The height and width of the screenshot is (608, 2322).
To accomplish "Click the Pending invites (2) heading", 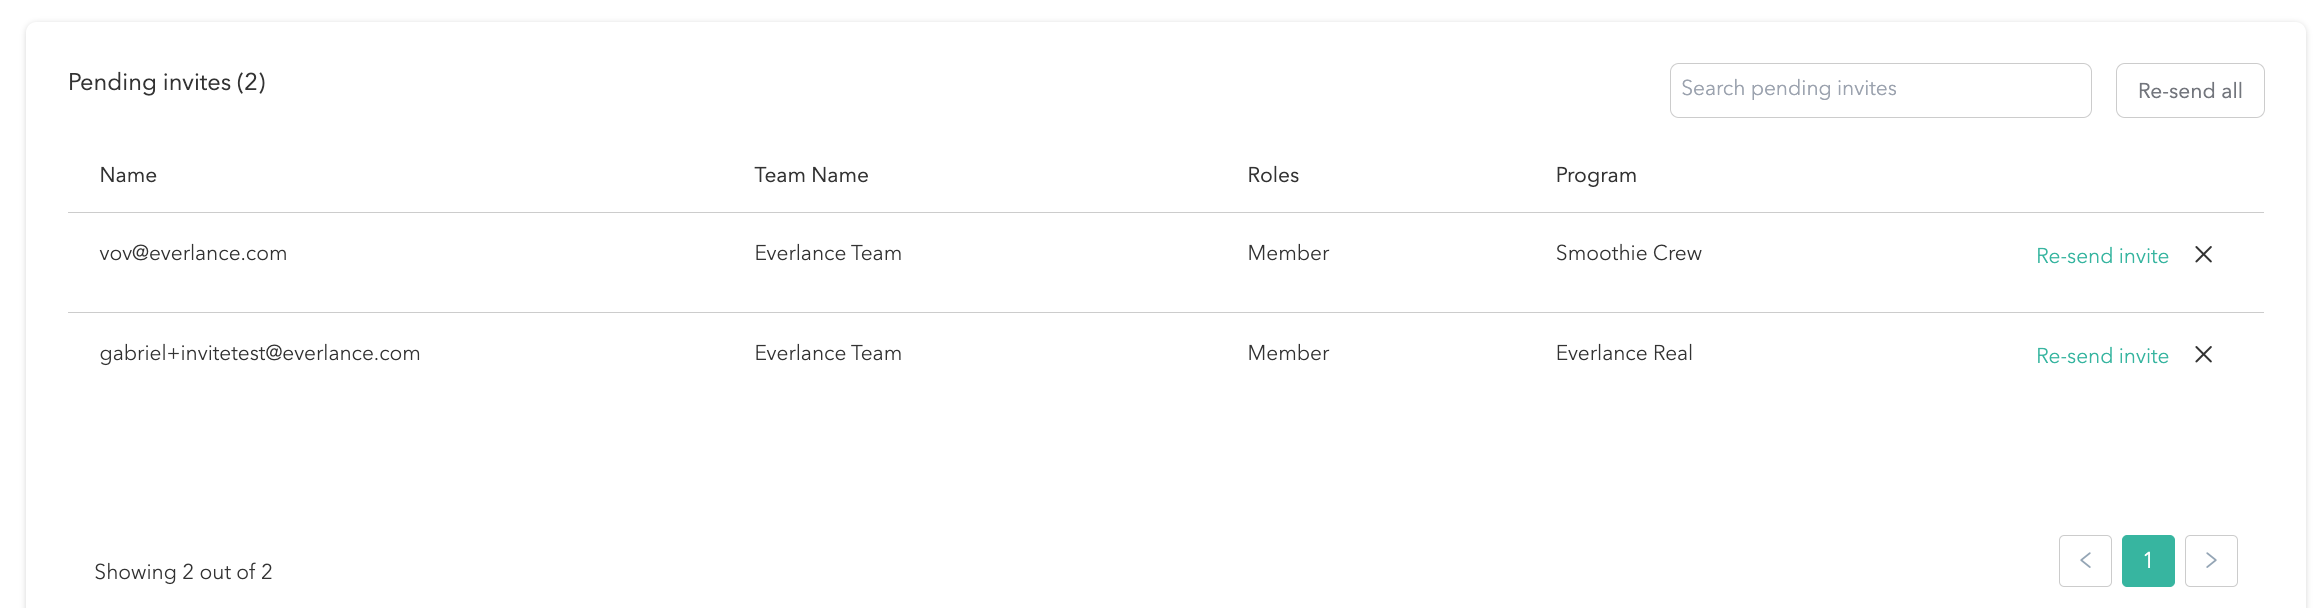I will click(167, 82).
